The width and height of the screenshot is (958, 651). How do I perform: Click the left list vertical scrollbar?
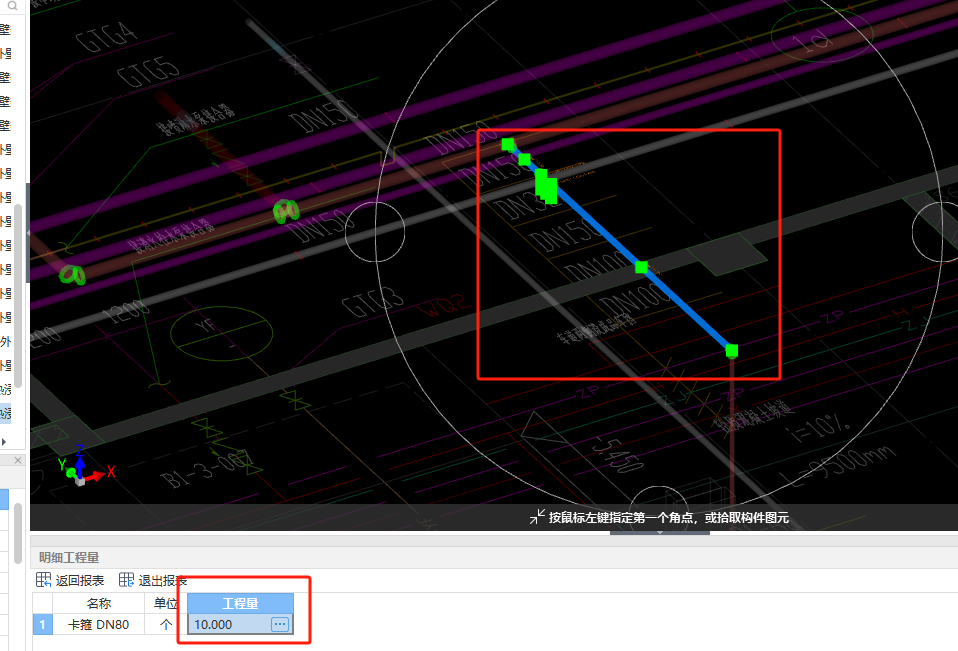(18, 296)
